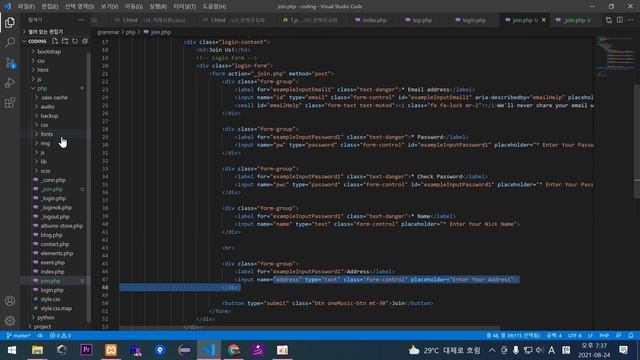Open the Run and Debug view
The height and width of the screenshot is (360, 640).
(x=10, y=82)
